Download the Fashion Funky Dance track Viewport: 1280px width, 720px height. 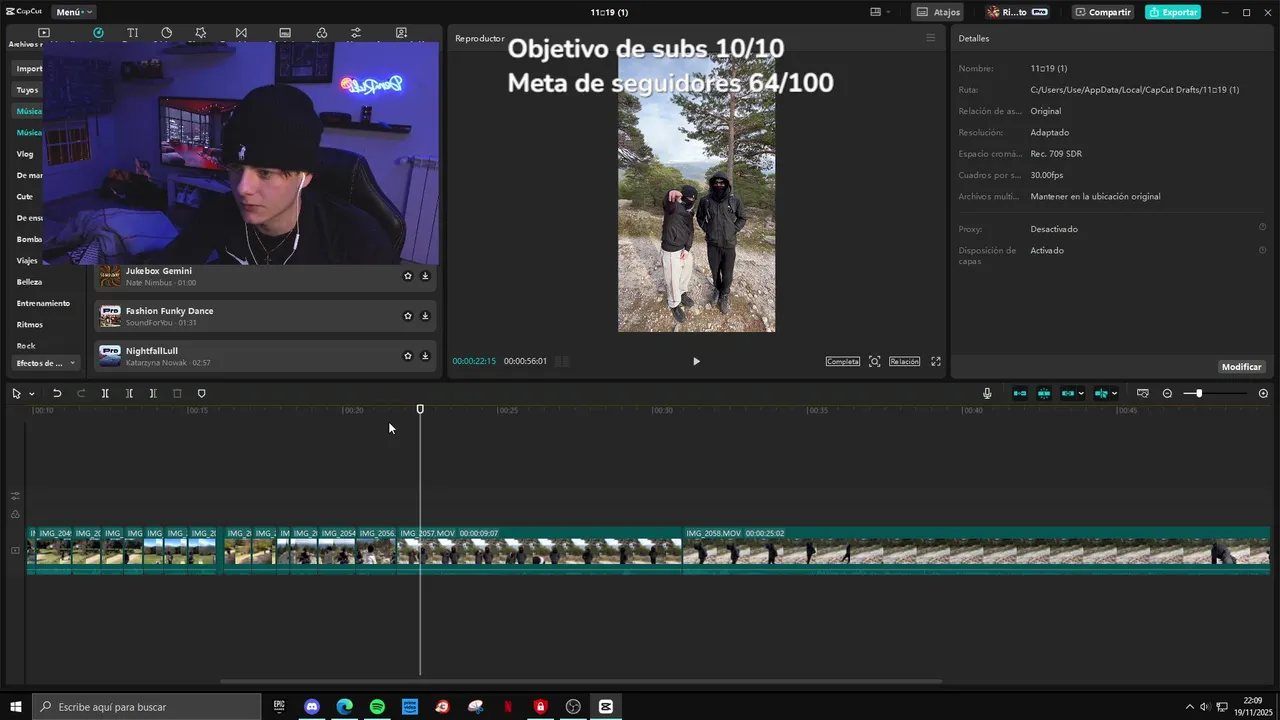point(425,316)
